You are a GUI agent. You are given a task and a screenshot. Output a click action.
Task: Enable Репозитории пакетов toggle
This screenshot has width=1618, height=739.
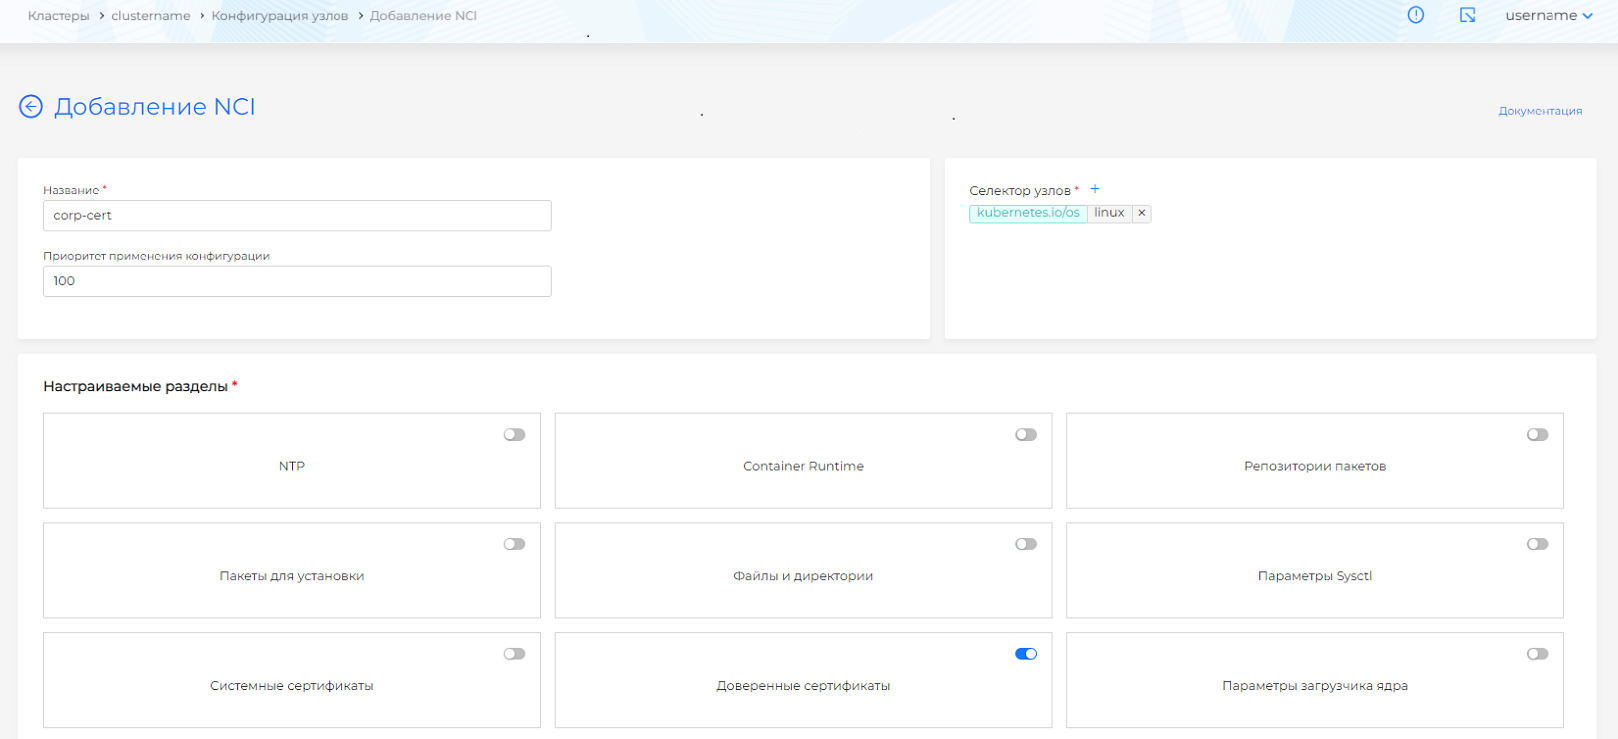1537,435
